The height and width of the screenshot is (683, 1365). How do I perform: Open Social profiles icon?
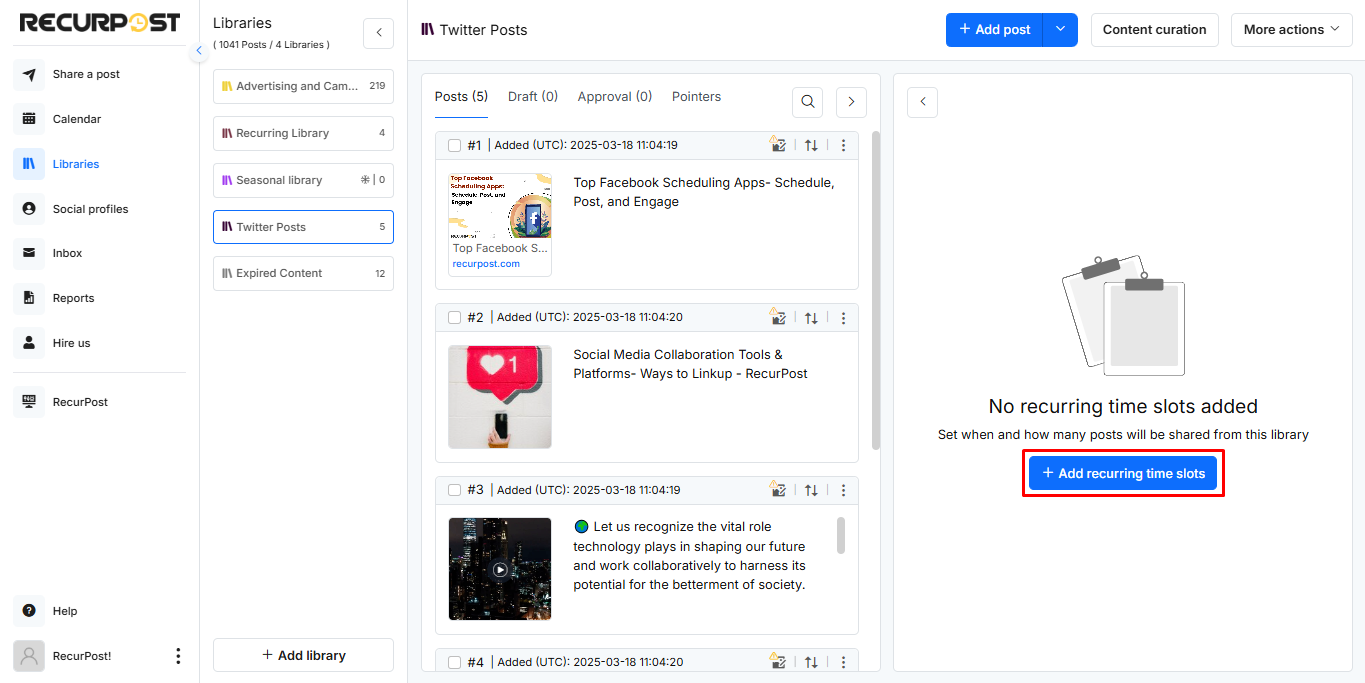pos(29,209)
